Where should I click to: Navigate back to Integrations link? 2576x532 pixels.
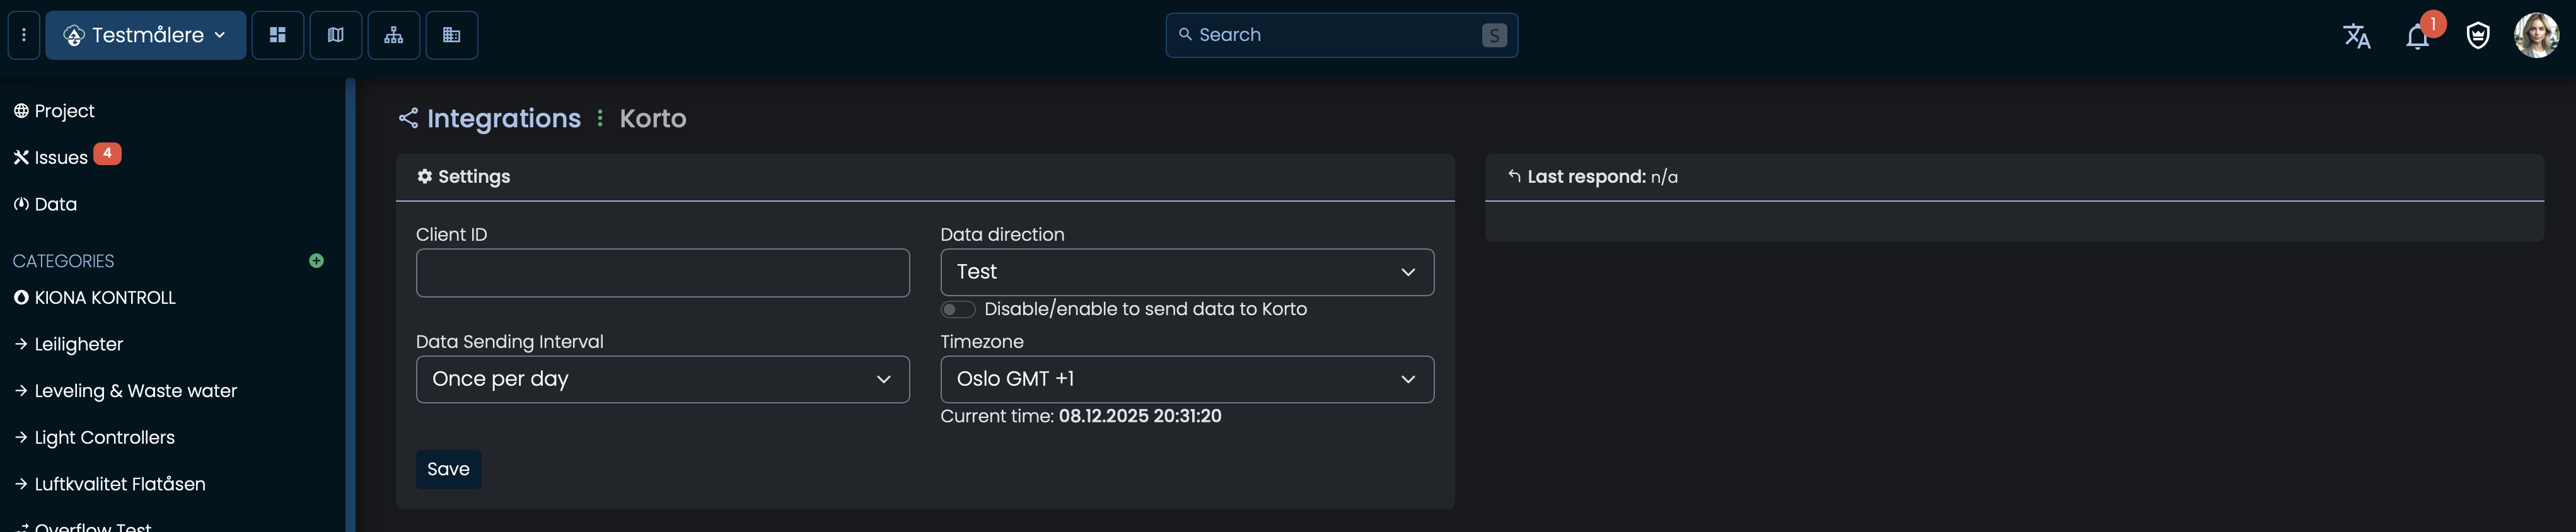coord(504,118)
